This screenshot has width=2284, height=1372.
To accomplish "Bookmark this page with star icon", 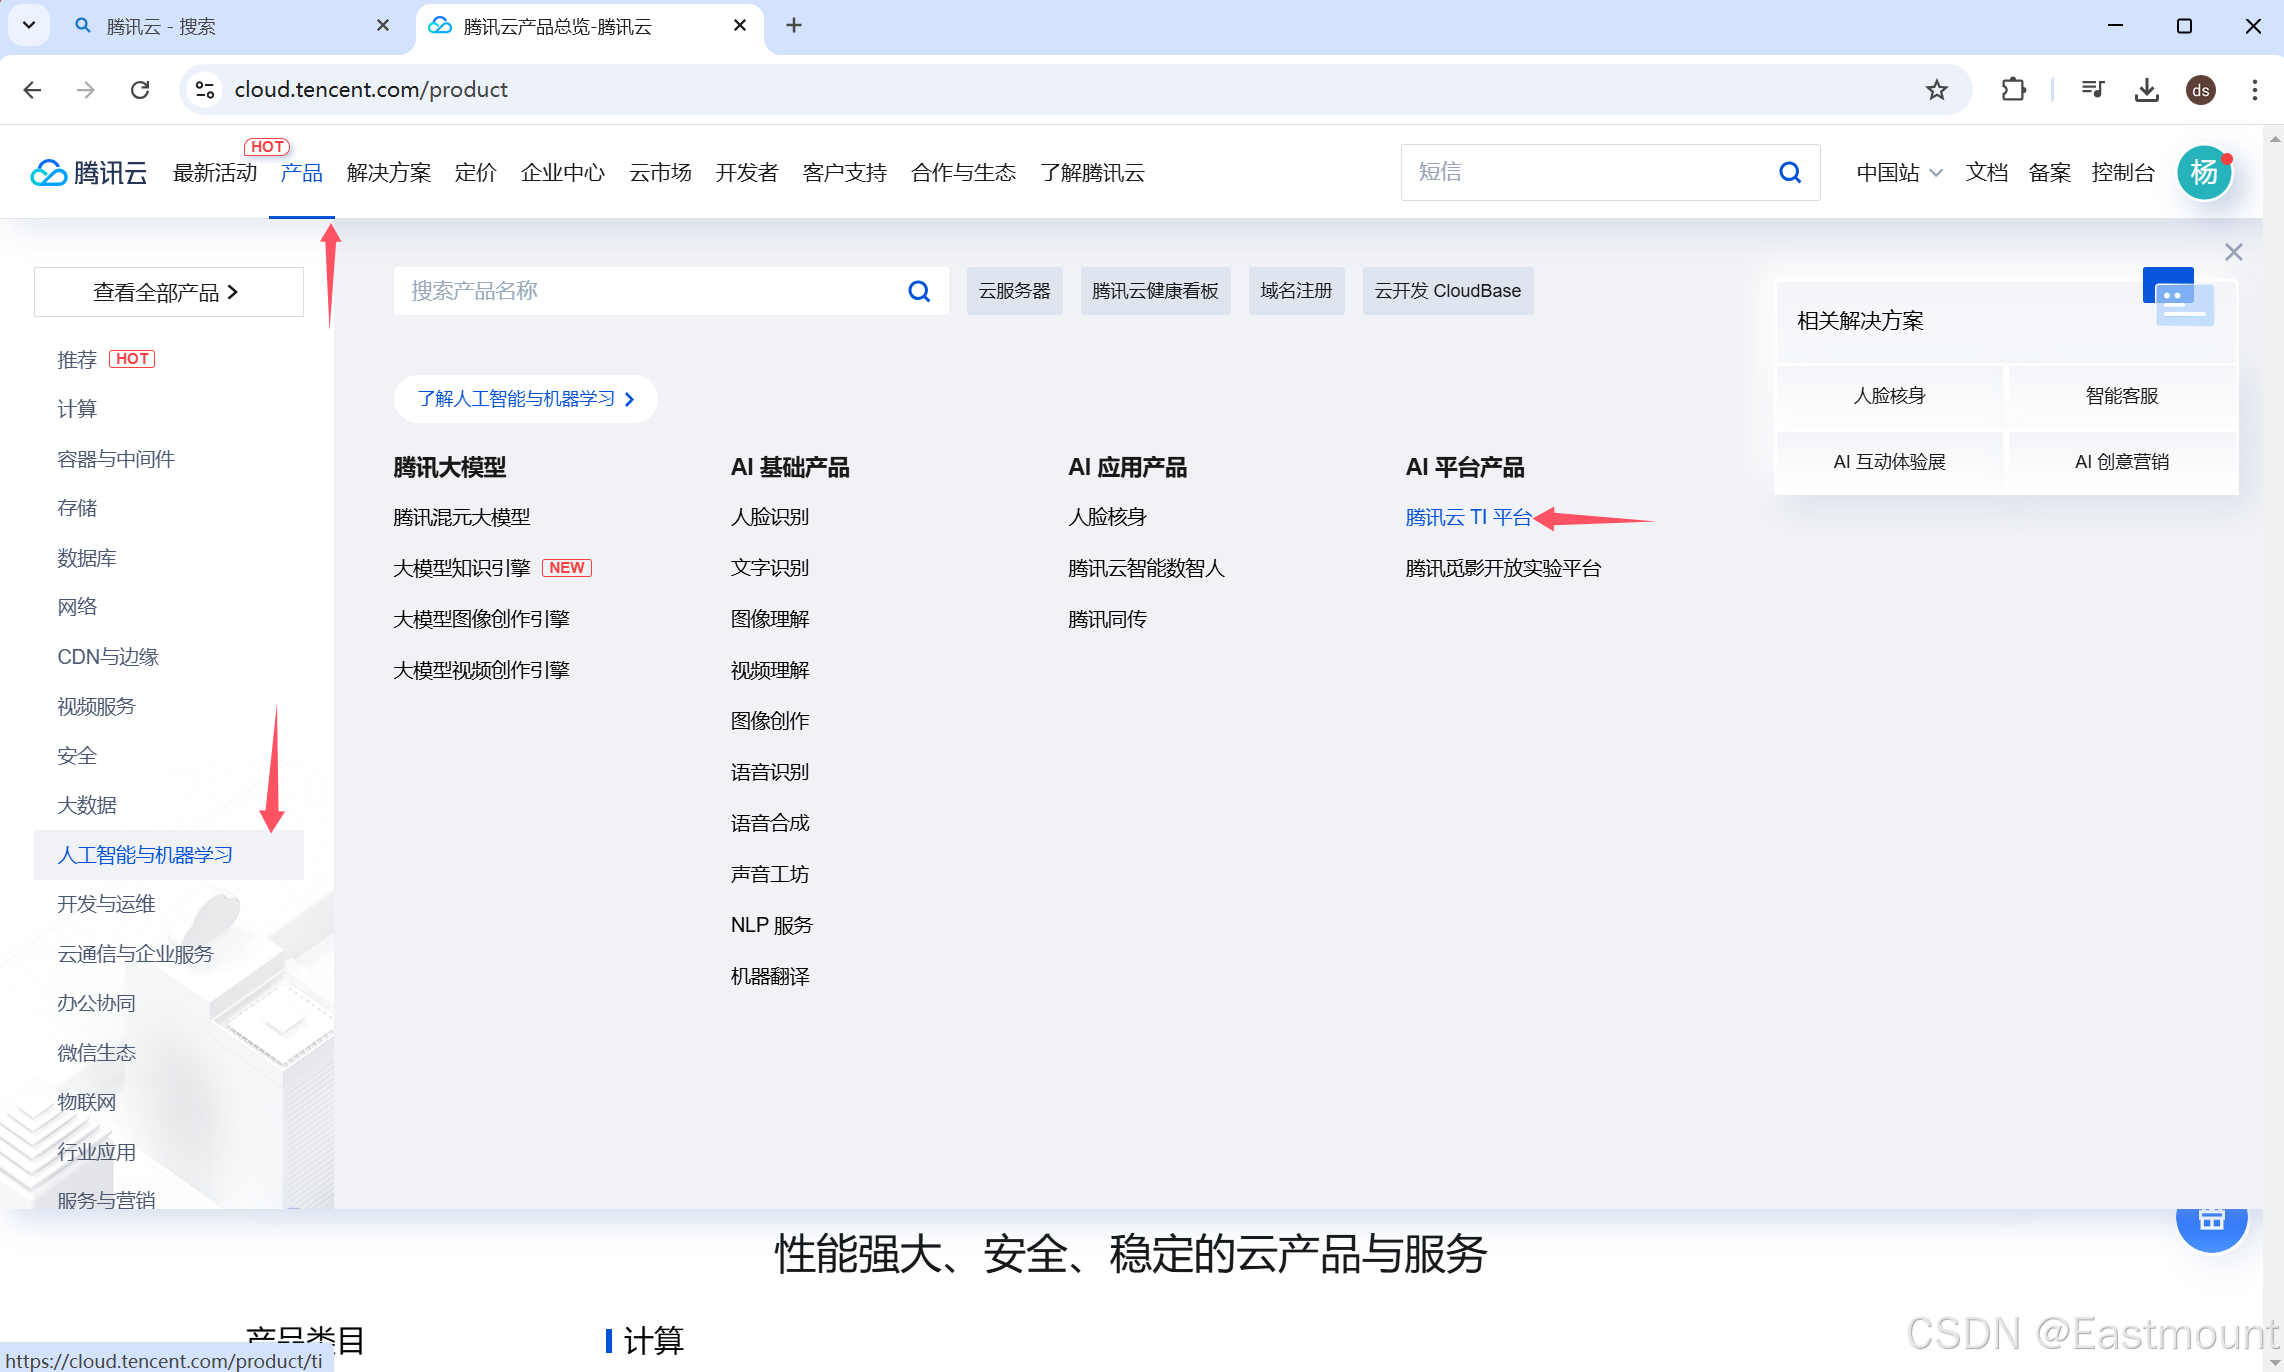I will pyautogui.click(x=1937, y=90).
